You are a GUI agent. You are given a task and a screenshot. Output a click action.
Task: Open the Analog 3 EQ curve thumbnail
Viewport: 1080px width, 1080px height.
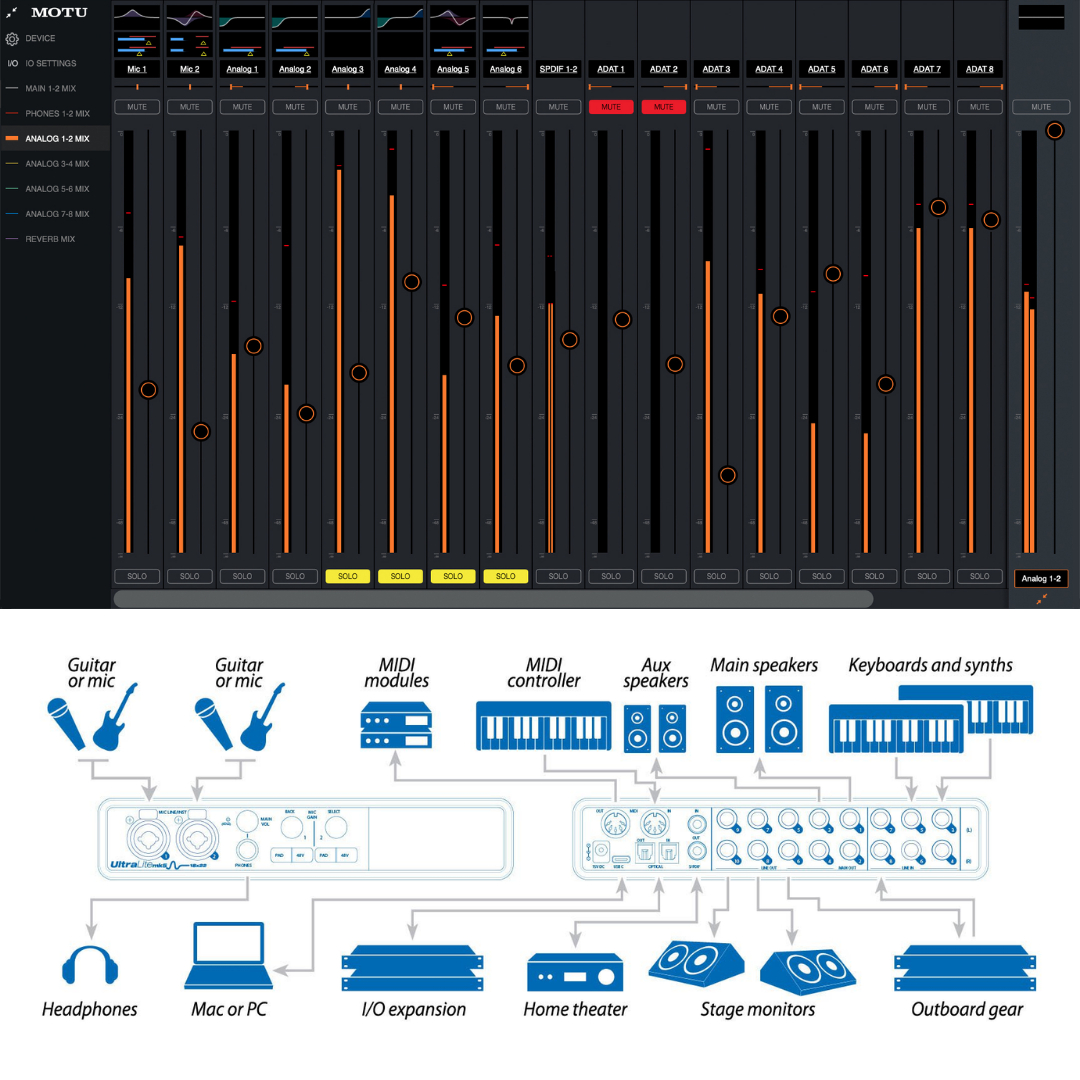pyautogui.click(x=347, y=17)
